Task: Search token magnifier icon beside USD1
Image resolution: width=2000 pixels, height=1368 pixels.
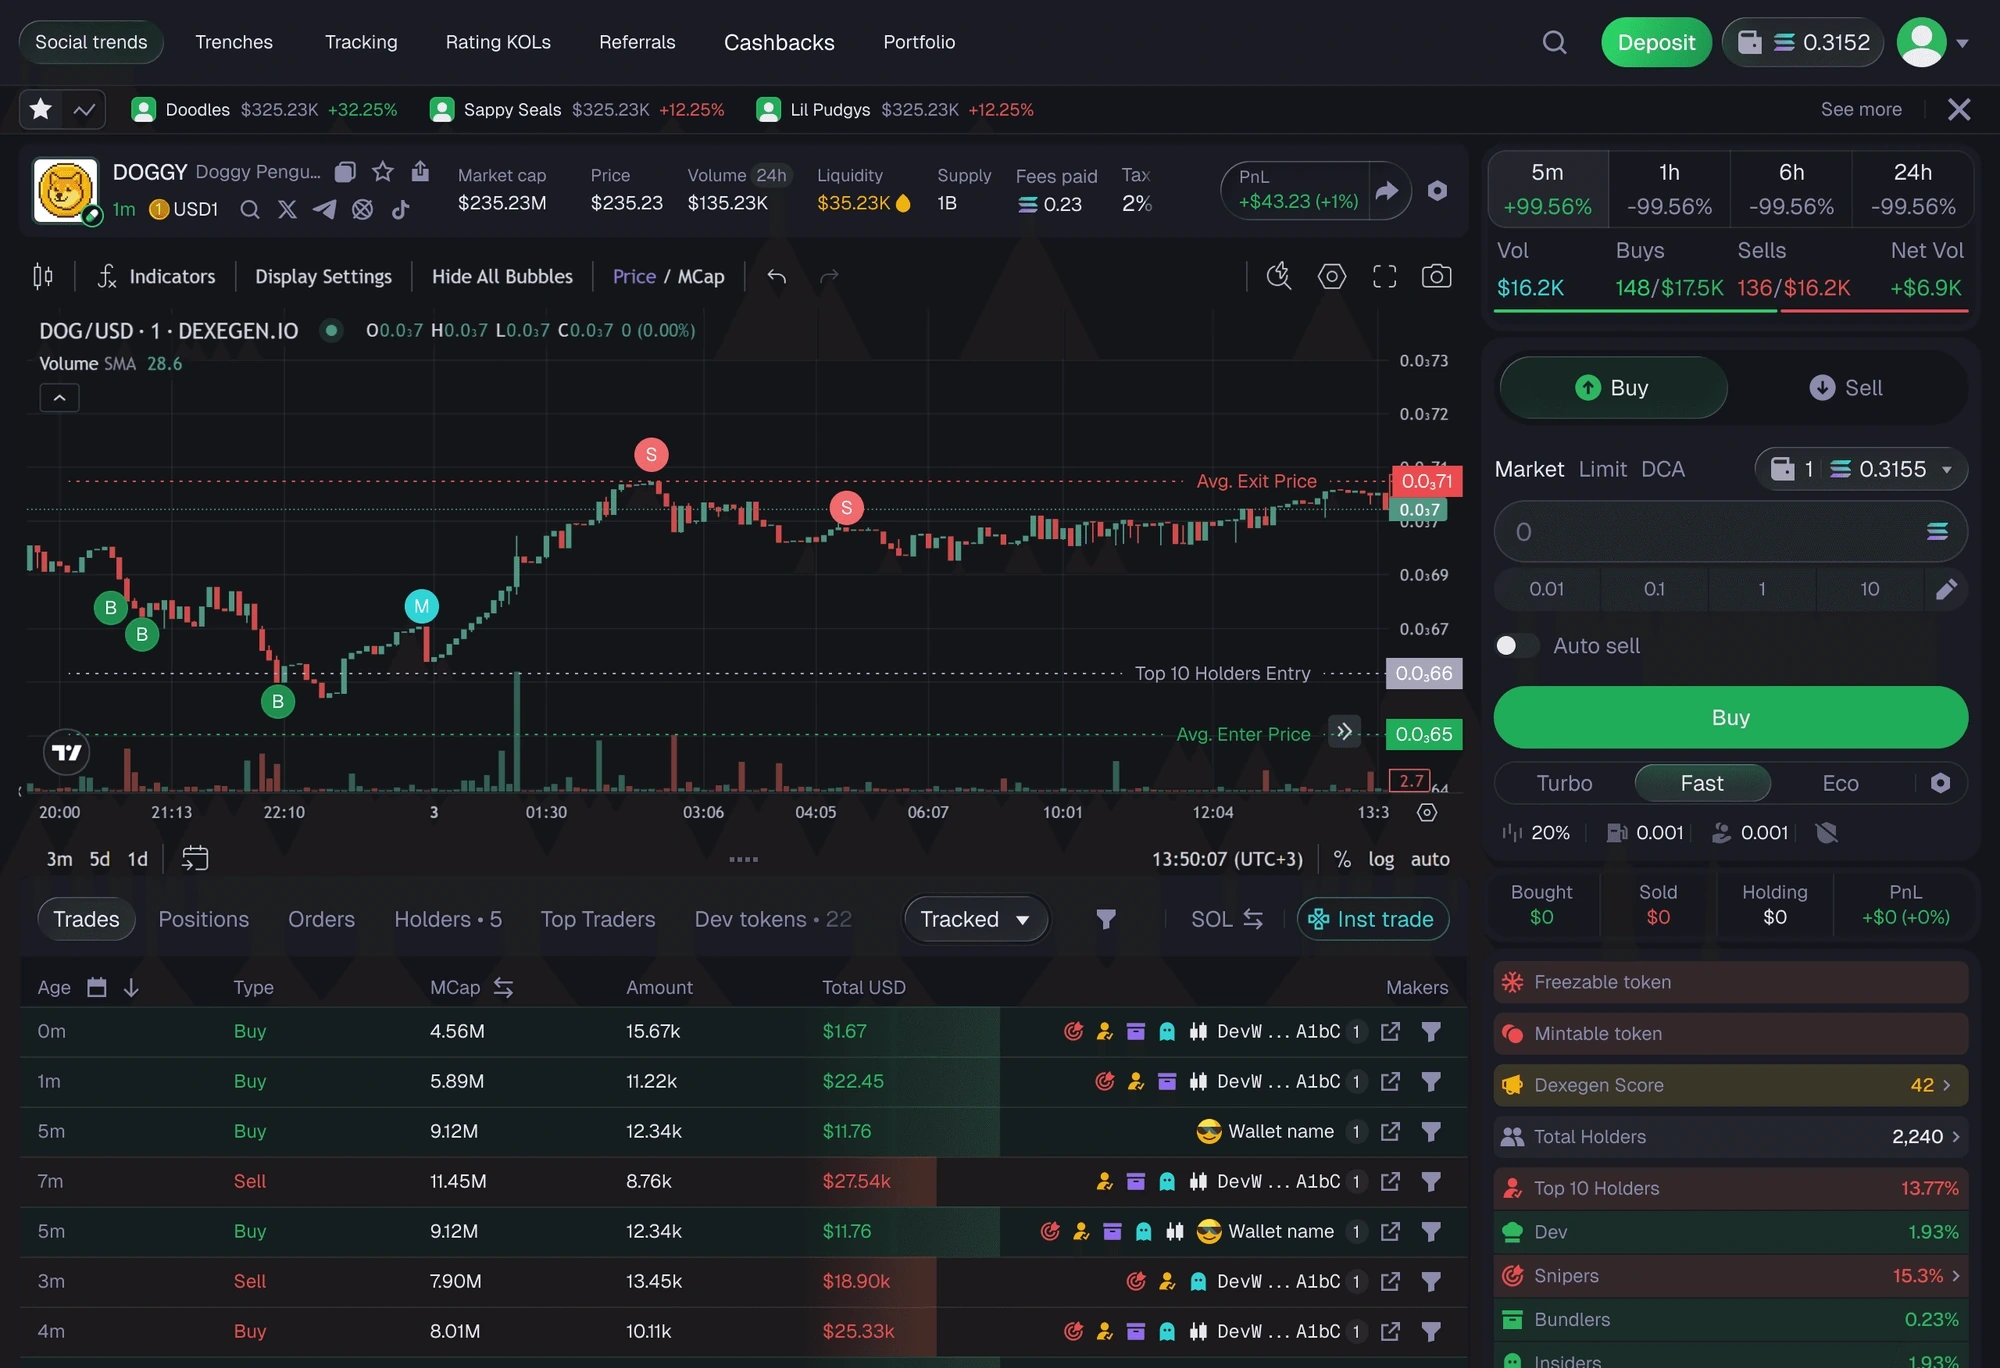Action: (x=250, y=209)
